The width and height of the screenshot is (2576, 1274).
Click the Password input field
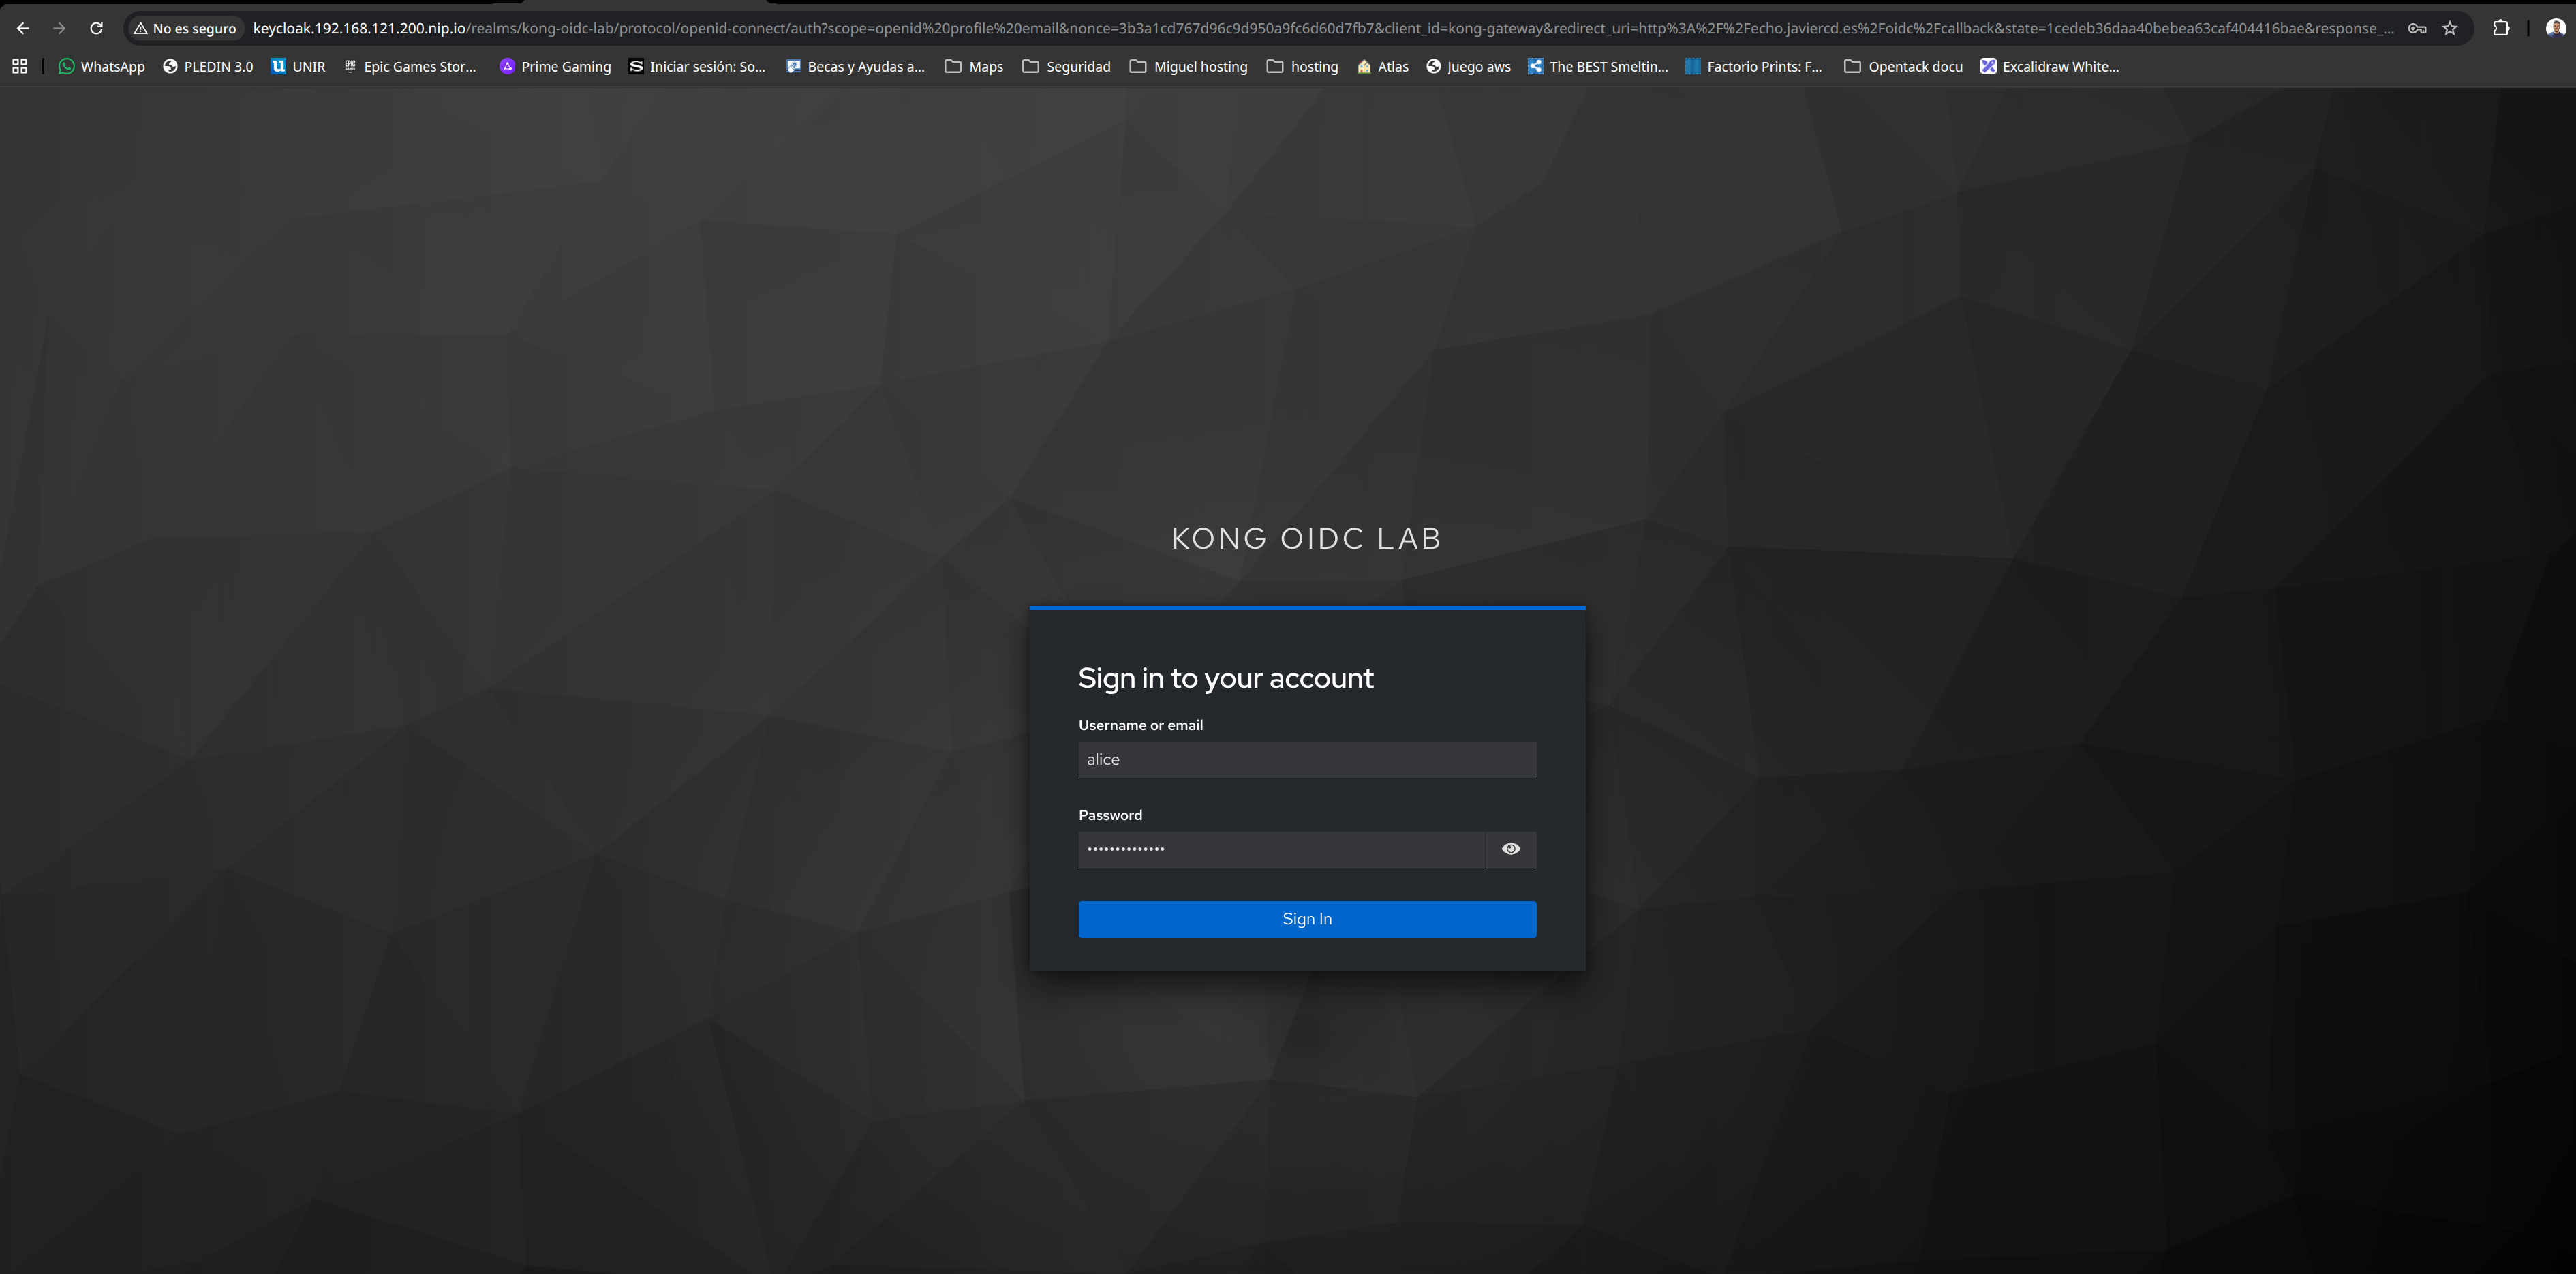(x=1282, y=850)
